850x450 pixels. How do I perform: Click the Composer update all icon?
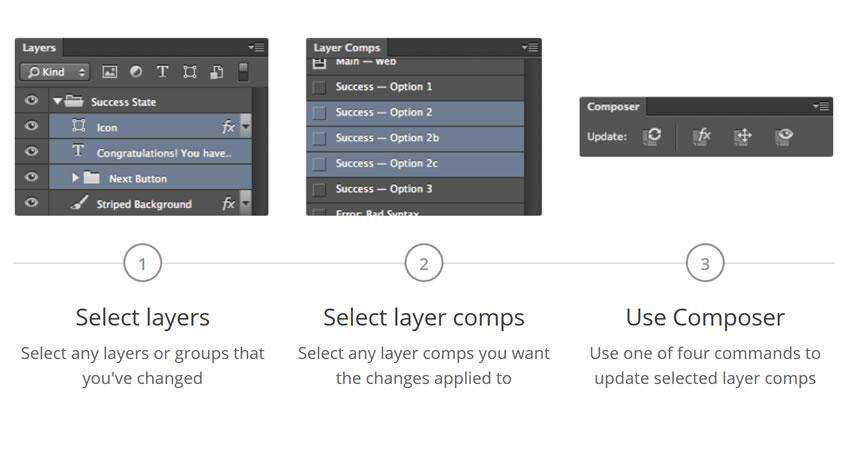[652, 136]
